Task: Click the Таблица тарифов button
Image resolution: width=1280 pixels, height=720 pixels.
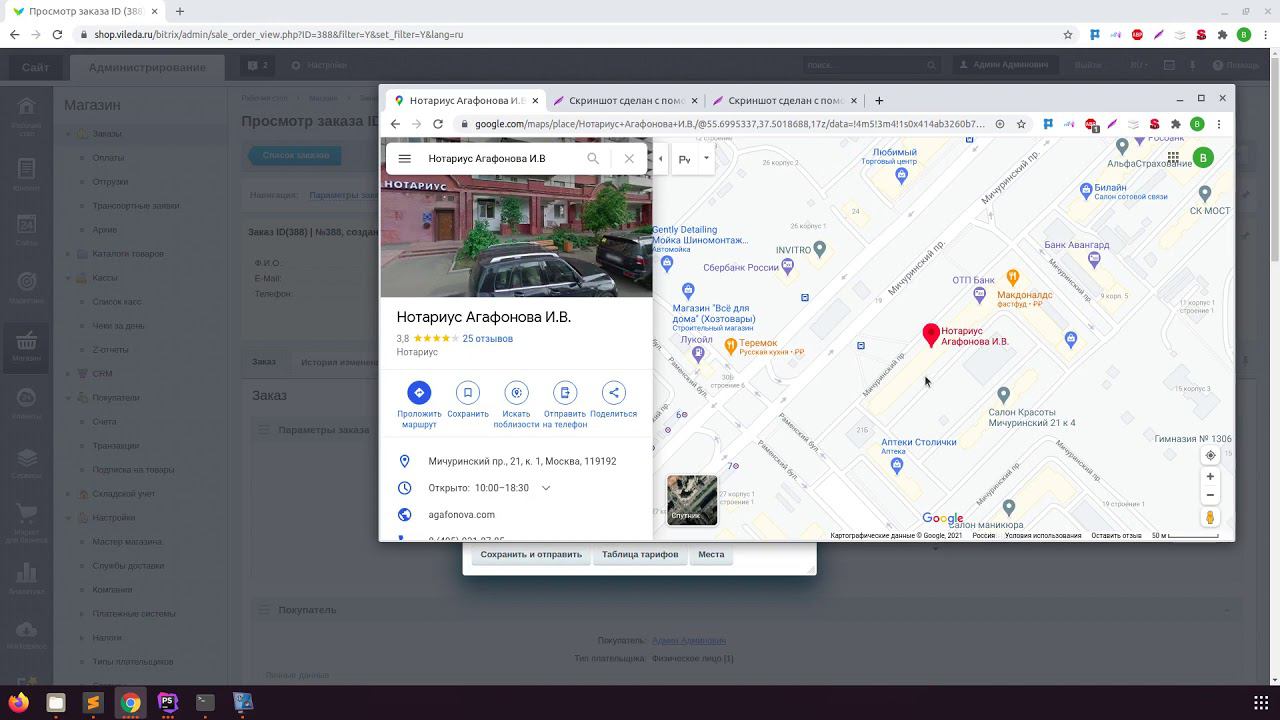Action: click(640, 554)
